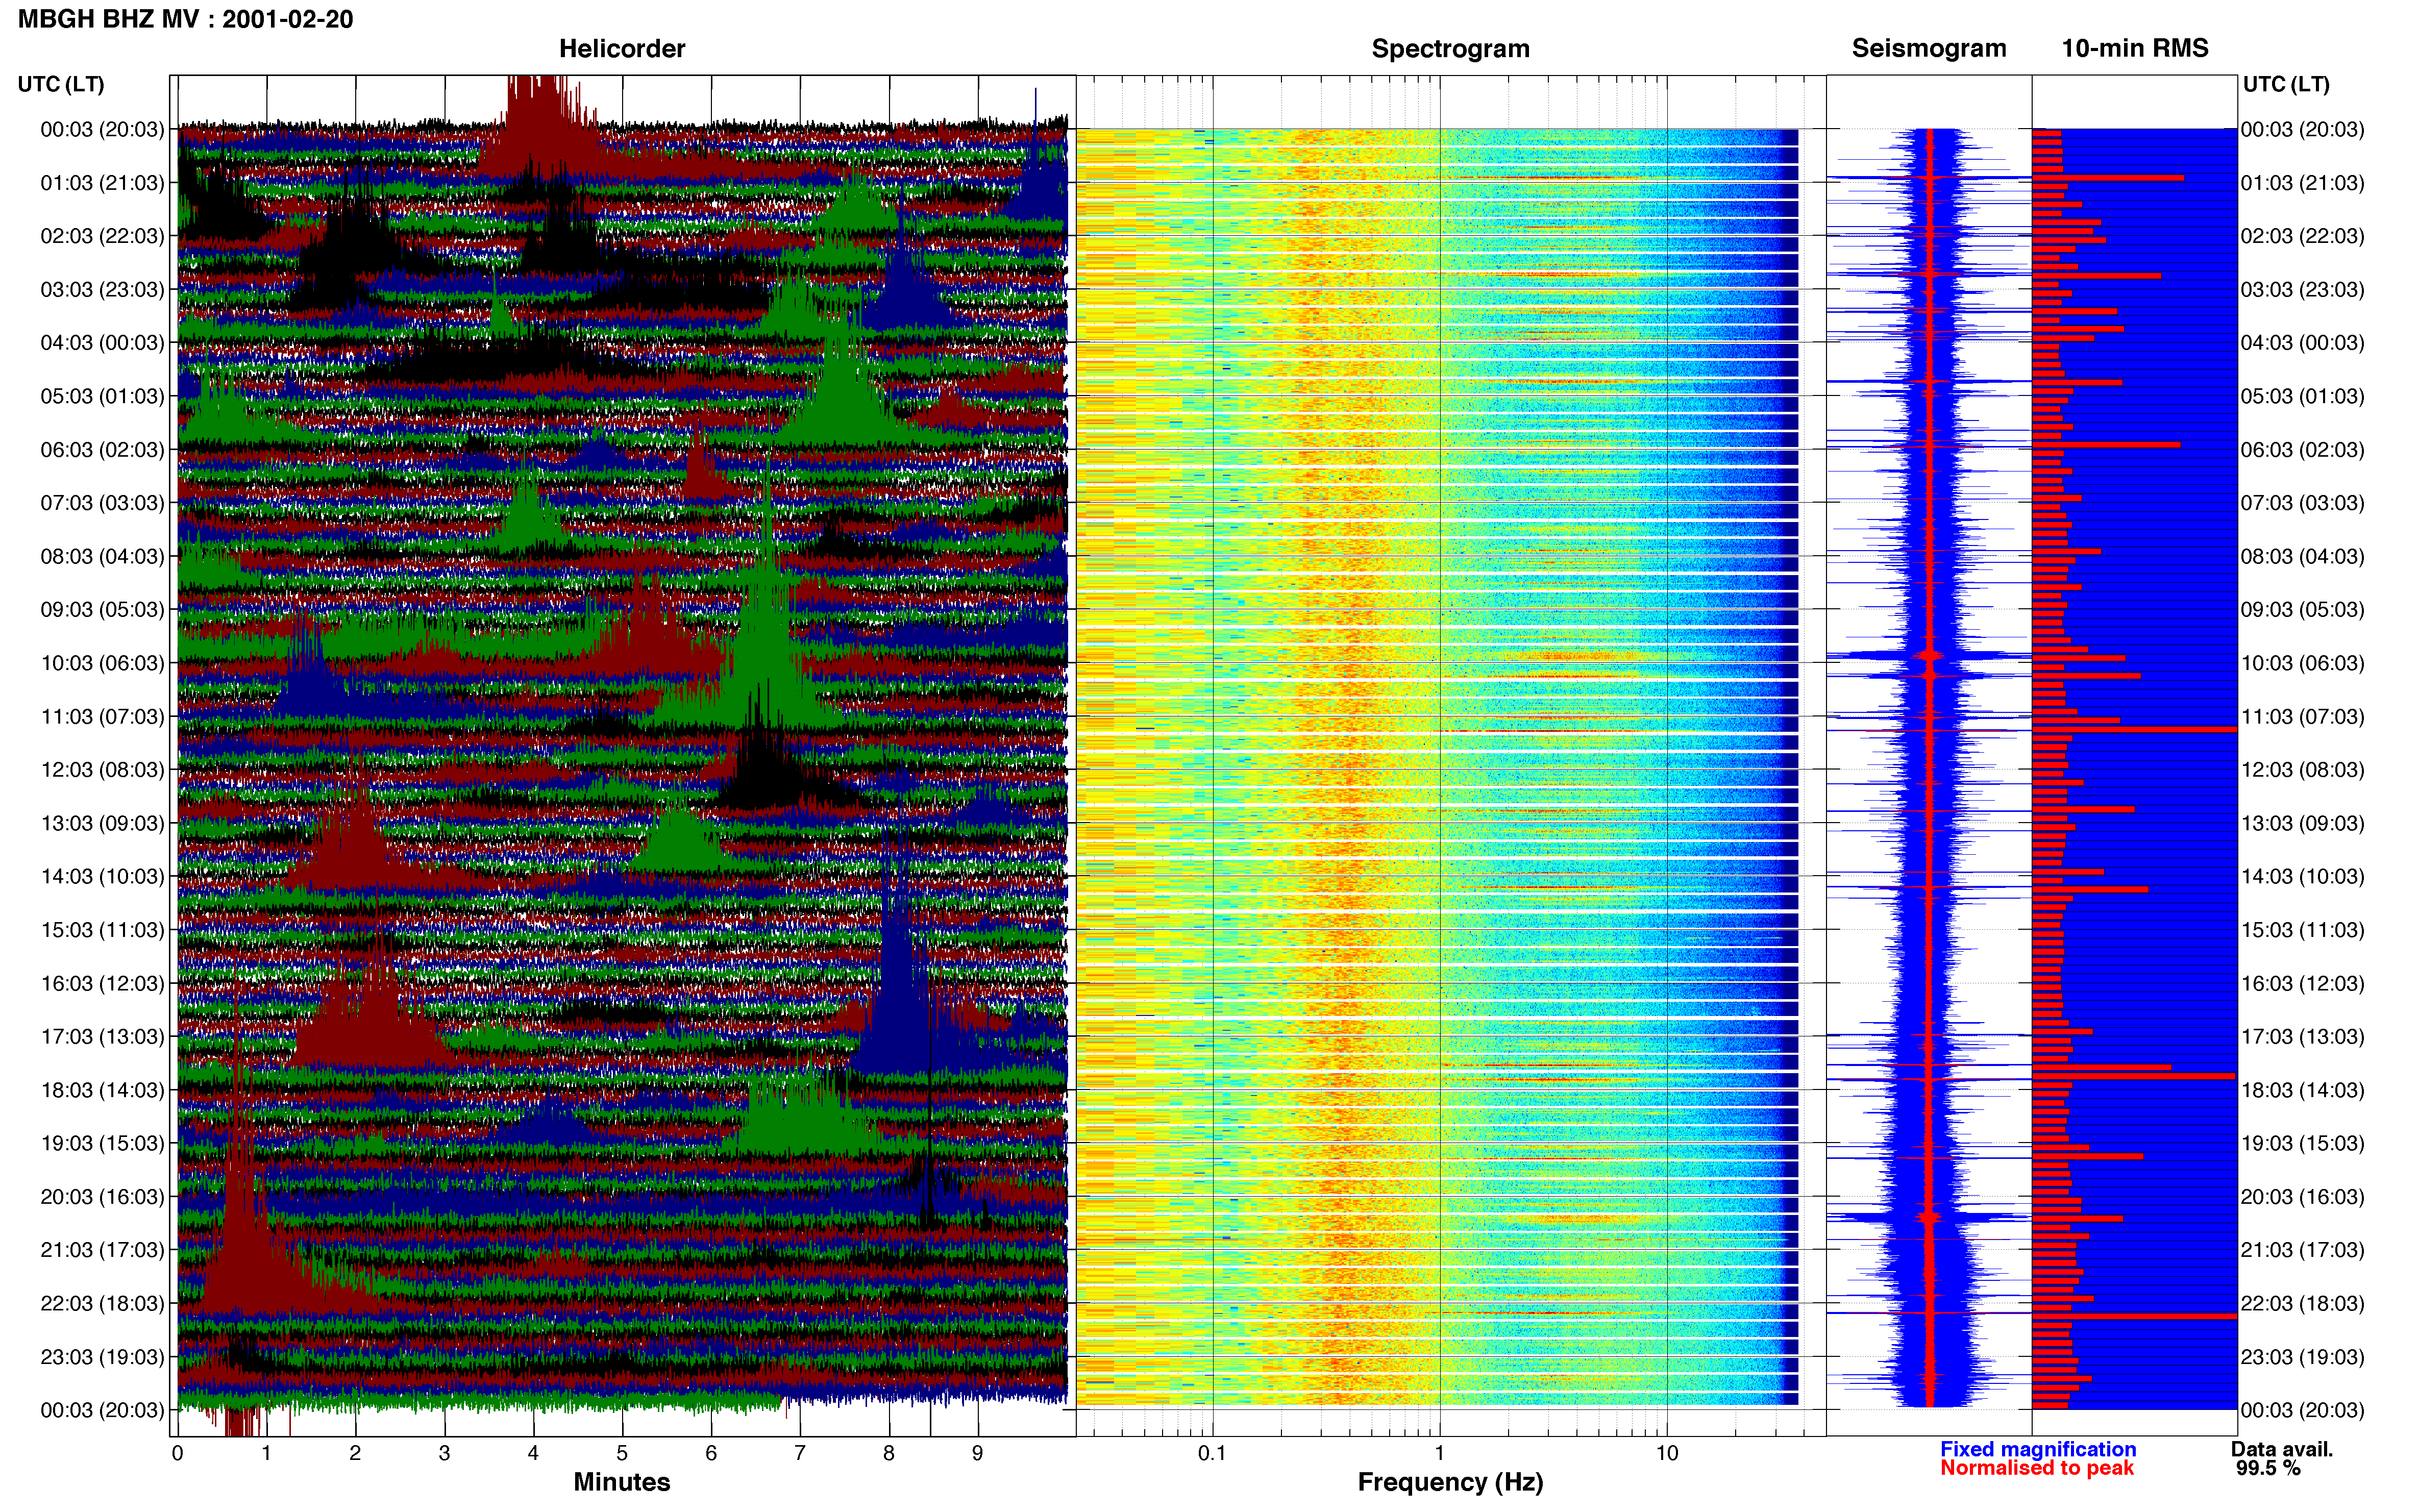Viewport: 2419px width, 1512px height.
Task: Click '01:03 (21:03)' beside the RMS panel
Action: 2302,183
